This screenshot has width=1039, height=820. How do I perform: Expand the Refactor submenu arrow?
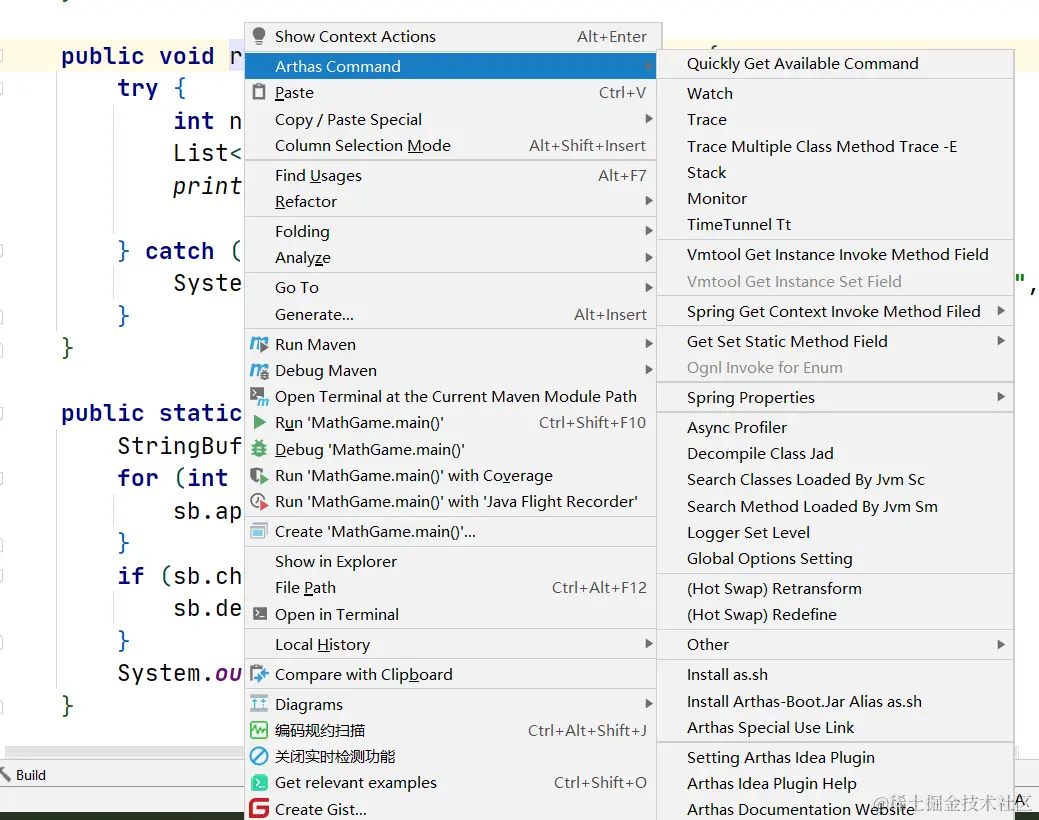pyautogui.click(x=649, y=201)
